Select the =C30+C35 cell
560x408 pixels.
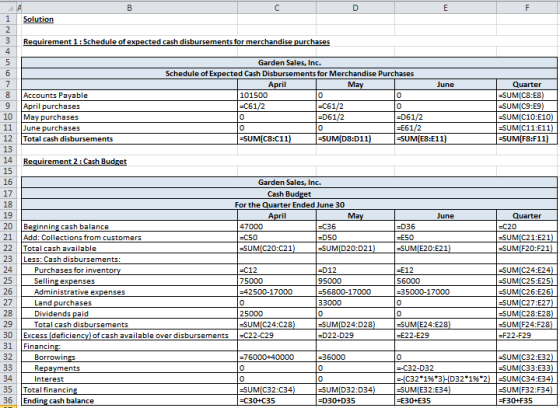tap(277, 400)
